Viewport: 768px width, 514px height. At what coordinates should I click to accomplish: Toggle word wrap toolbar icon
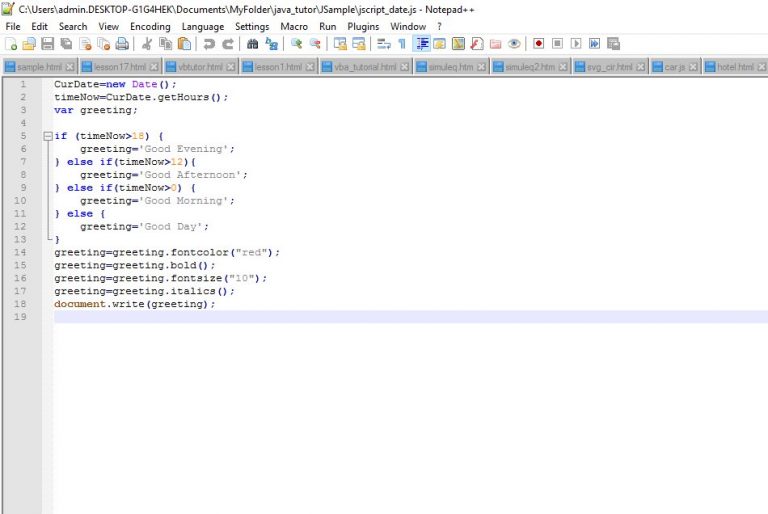(x=384, y=44)
